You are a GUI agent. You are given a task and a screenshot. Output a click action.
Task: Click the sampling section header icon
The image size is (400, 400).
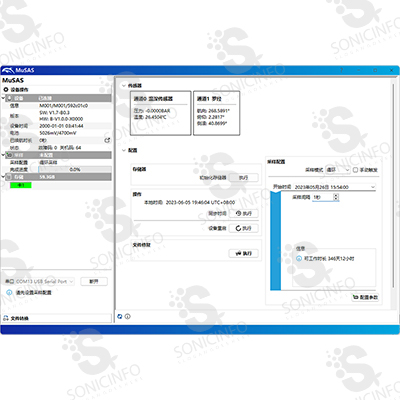tap(9, 155)
